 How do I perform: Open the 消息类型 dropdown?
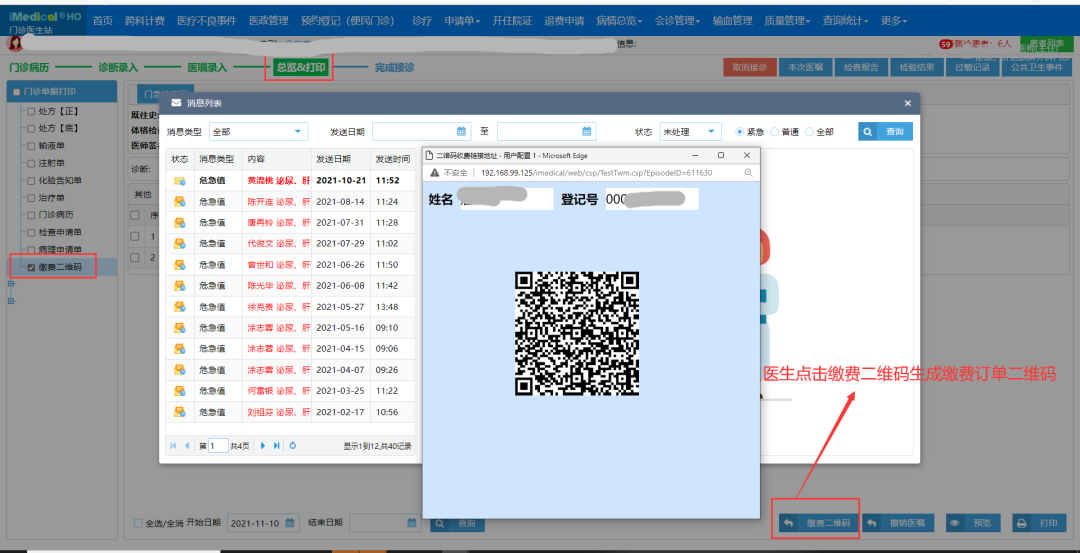(258, 132)
